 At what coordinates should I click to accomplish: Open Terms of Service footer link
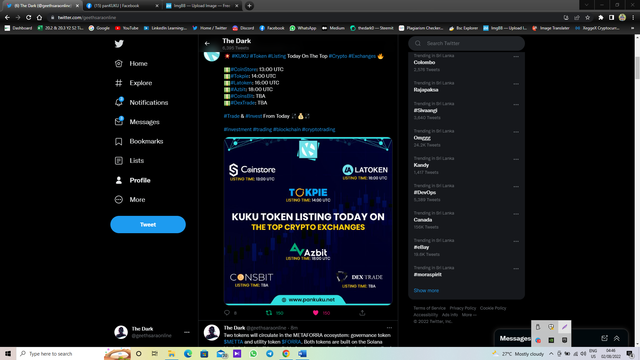tap(429, 308)
